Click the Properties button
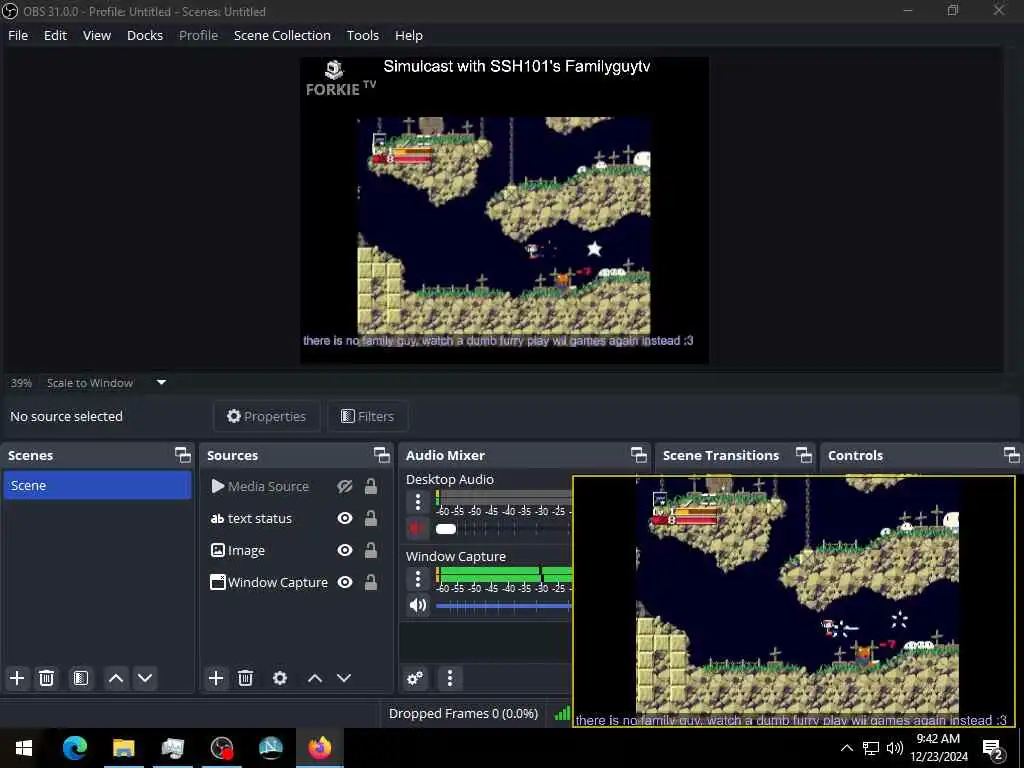1024x768 pixels. pos(266,416)
